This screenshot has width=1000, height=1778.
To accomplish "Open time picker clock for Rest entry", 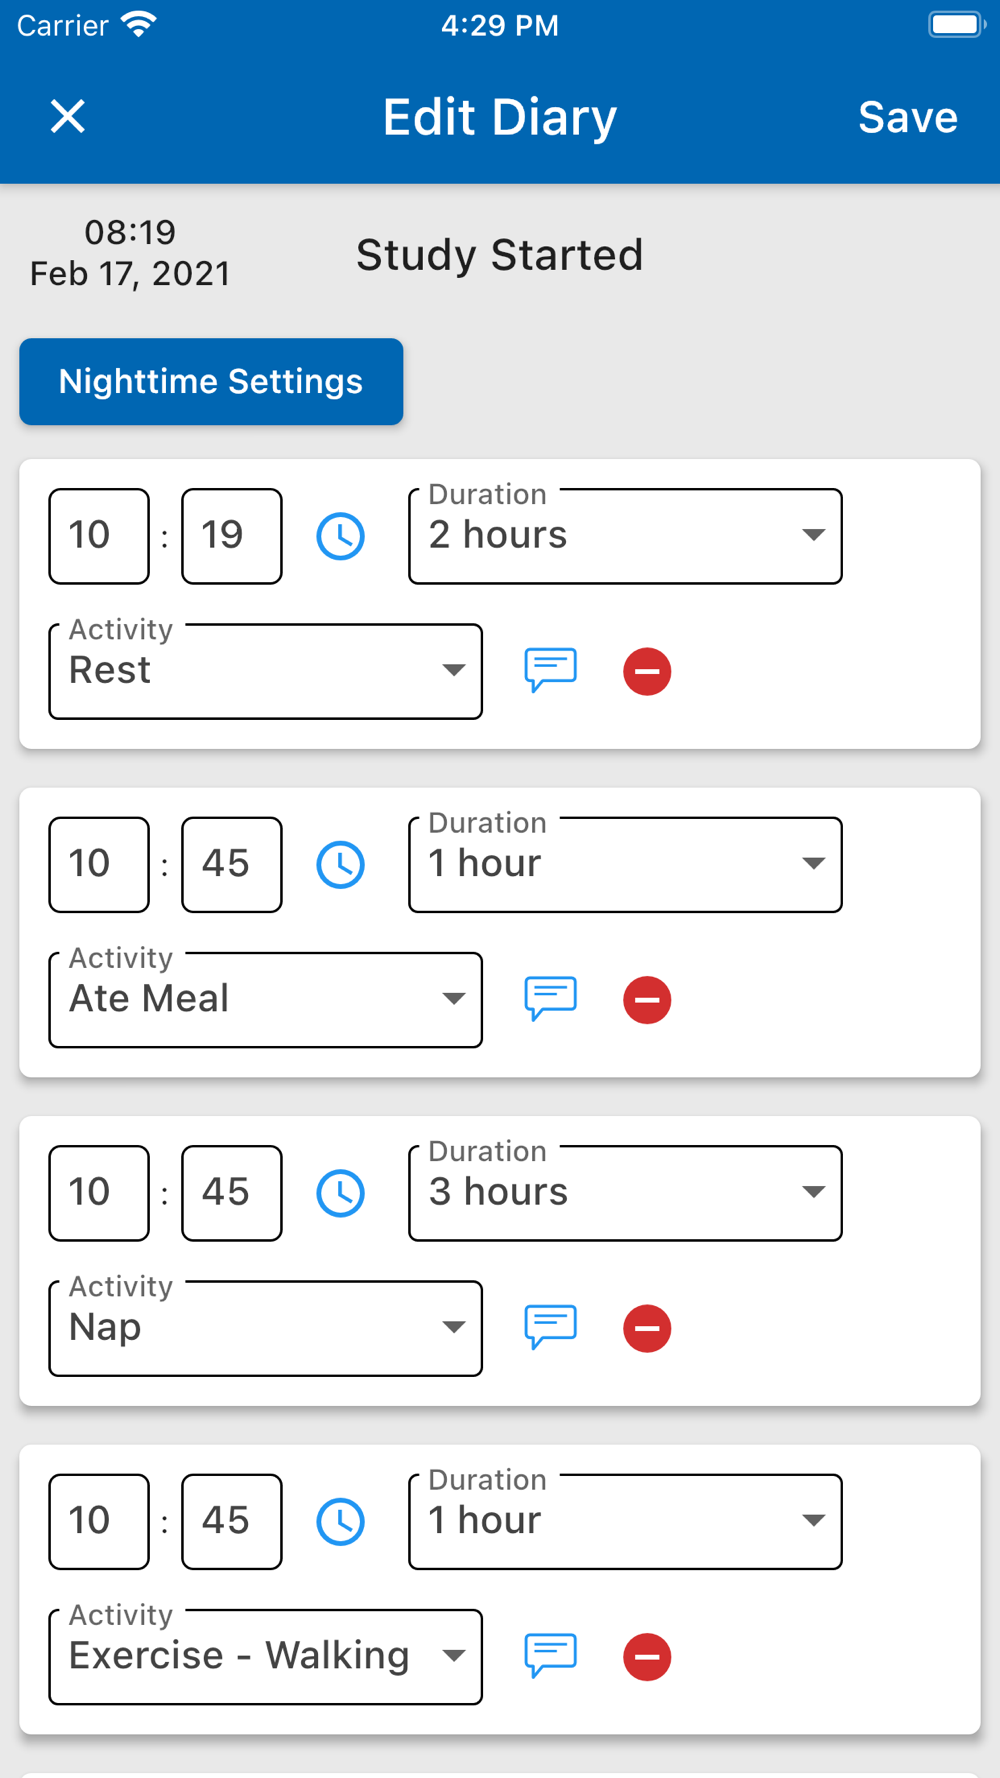I will [x=341, y=536].
